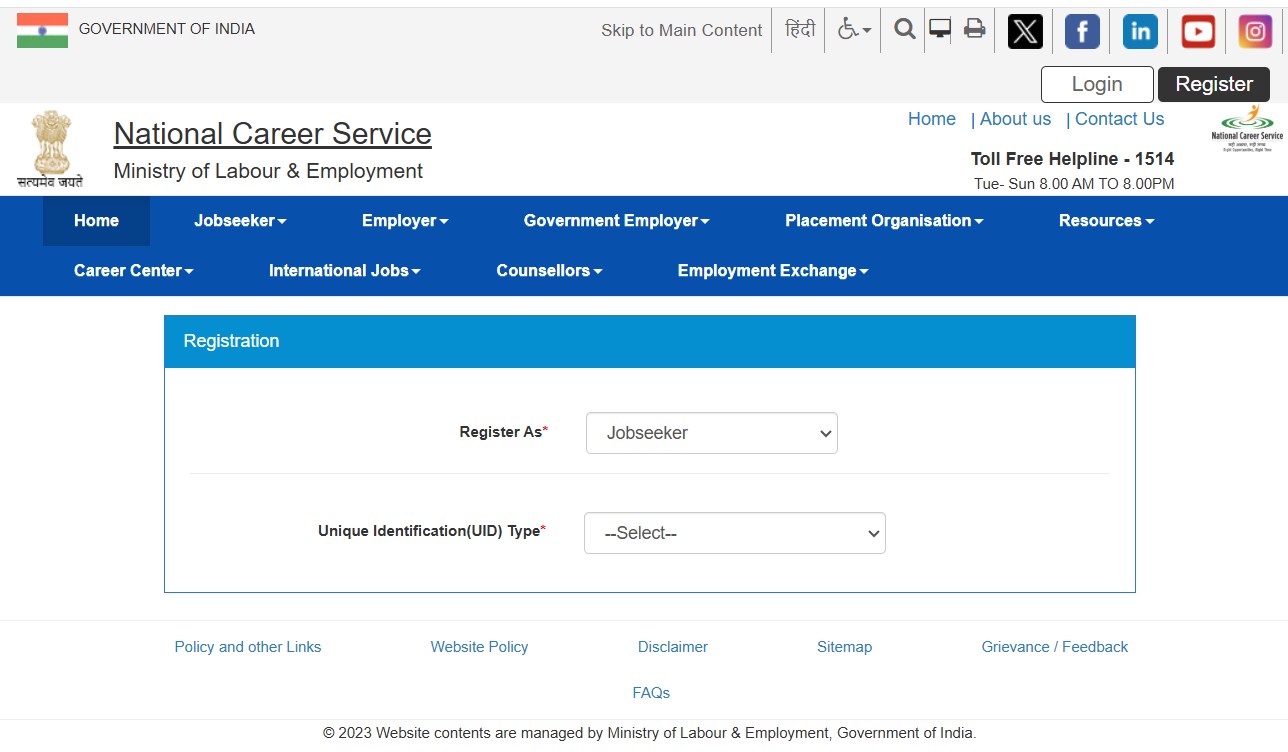Click the National Career Service logo
1288x752 pixels.
(1246, 130)
